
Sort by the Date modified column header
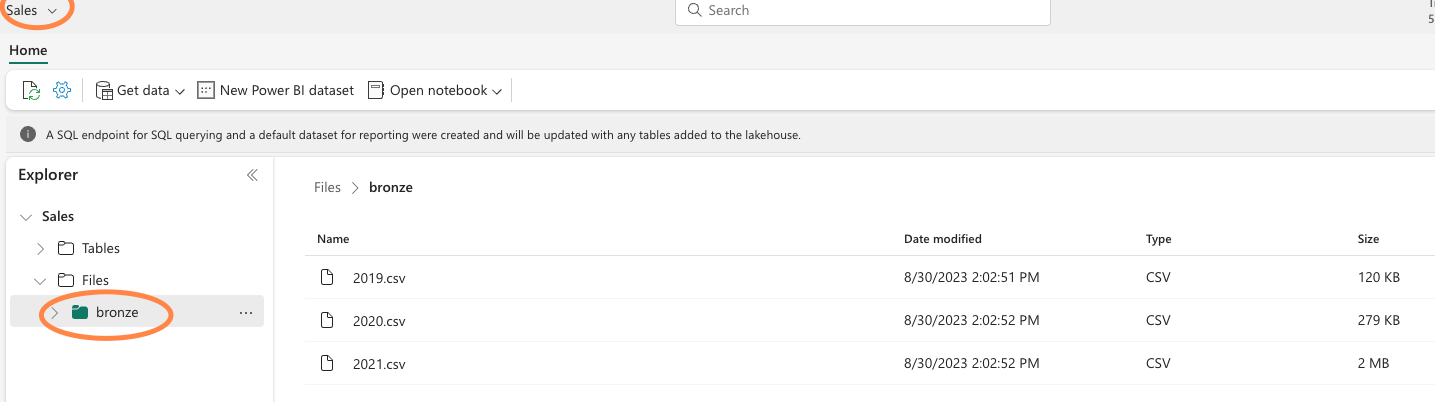coord(943,239)
